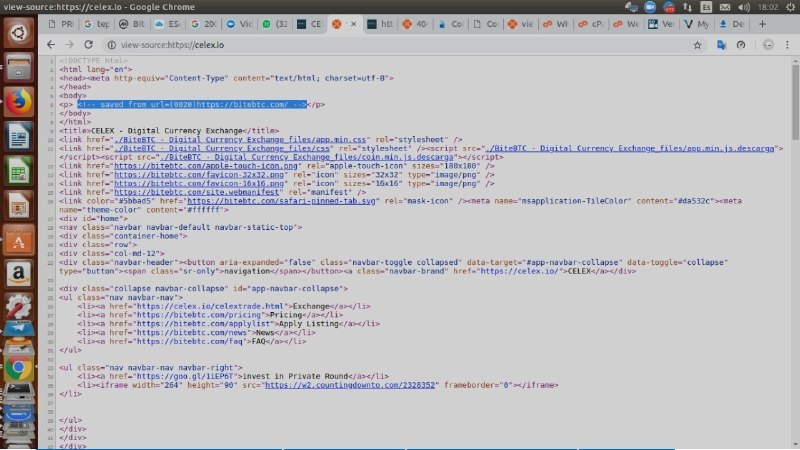Click the 'Apply Listing' text in source
Image resolution: width=800 pixels, height=450 pixels.
(309, 323)
